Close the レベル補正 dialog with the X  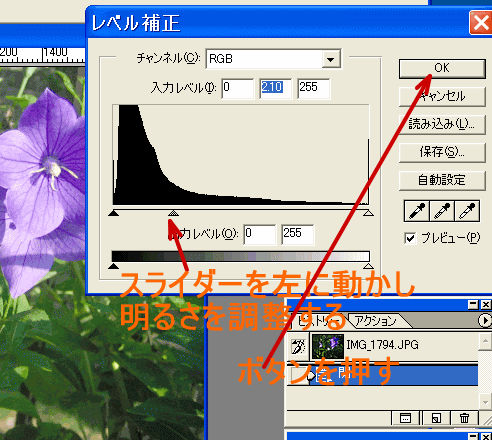click(480, 22)
